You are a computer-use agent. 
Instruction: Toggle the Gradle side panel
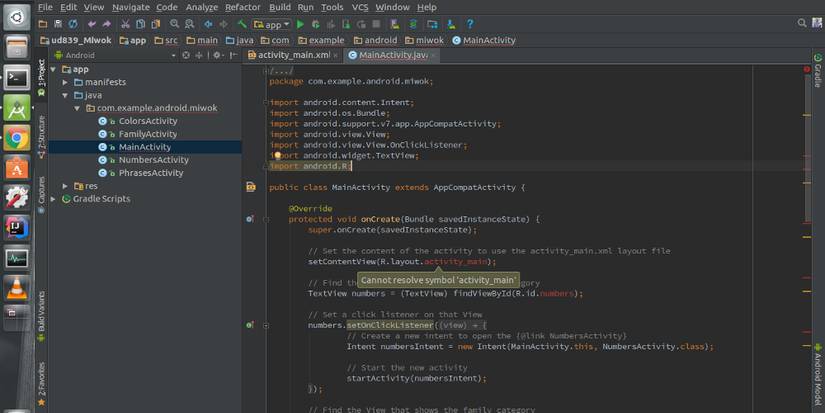(817, 70)
